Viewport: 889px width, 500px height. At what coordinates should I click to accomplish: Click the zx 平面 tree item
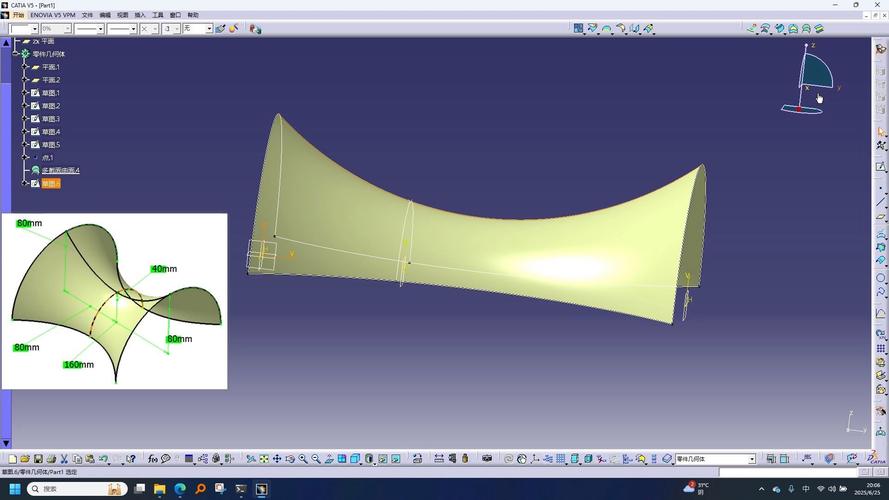pos(43,41)
